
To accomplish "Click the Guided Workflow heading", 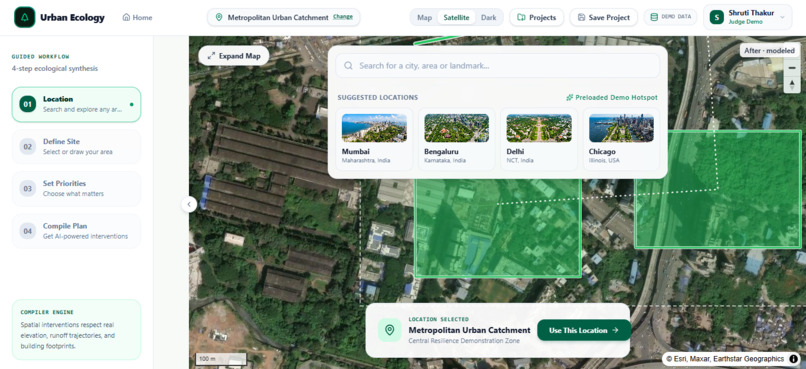I will click(x=41, y=57).
